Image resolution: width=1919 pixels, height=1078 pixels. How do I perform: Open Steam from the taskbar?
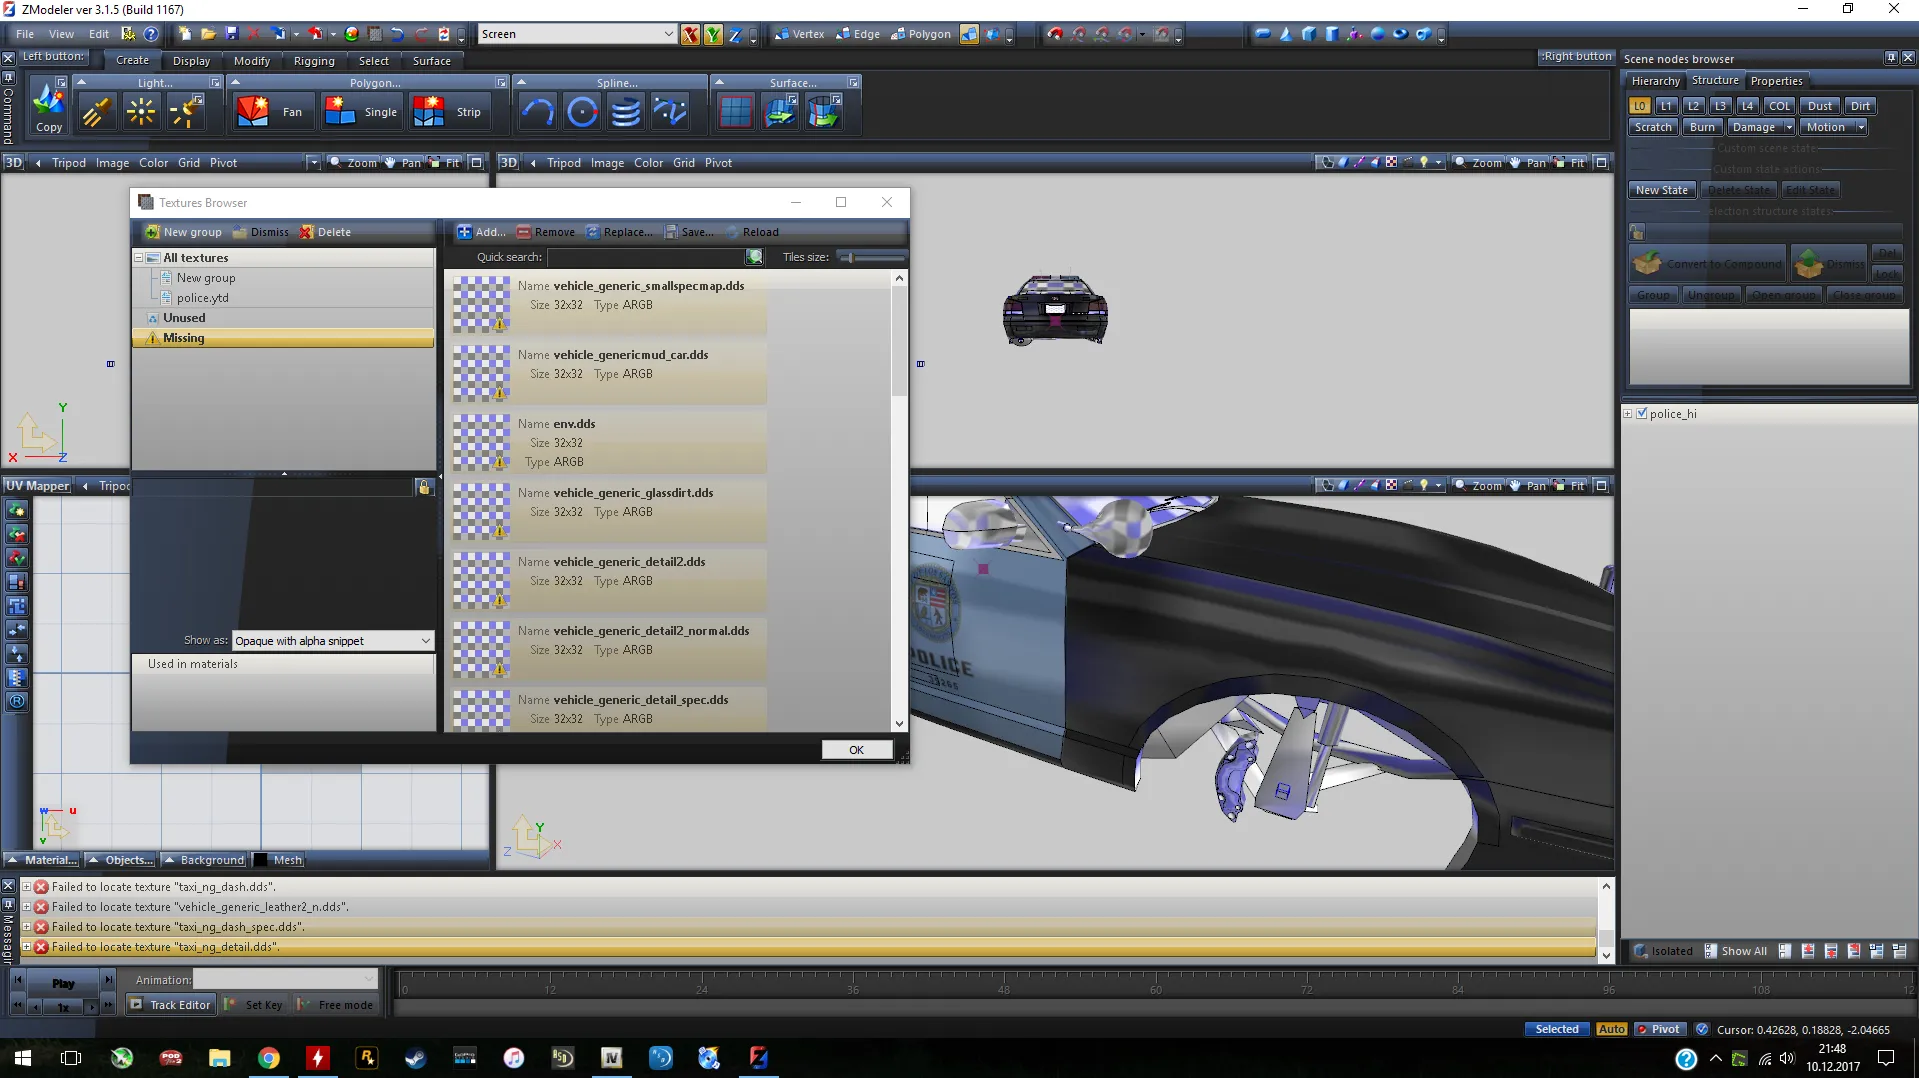(x=415, y=1058)
